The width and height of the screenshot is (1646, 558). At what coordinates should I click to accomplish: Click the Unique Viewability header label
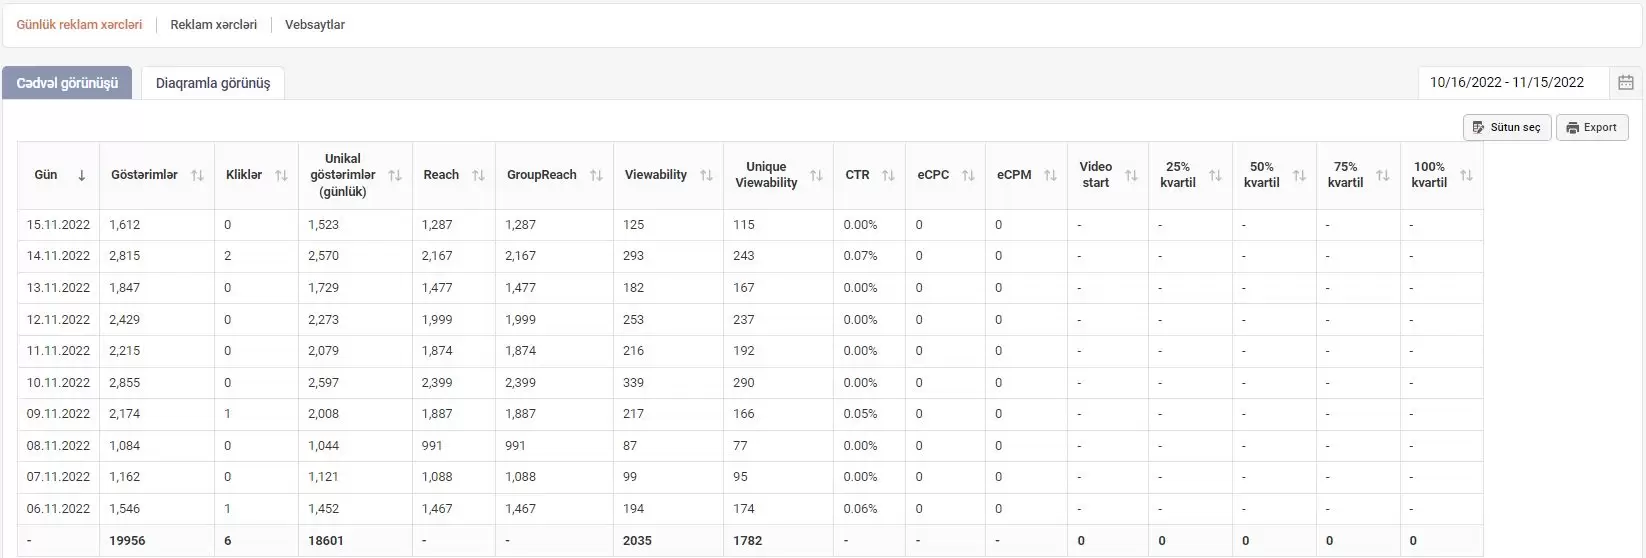coord(766,175)
